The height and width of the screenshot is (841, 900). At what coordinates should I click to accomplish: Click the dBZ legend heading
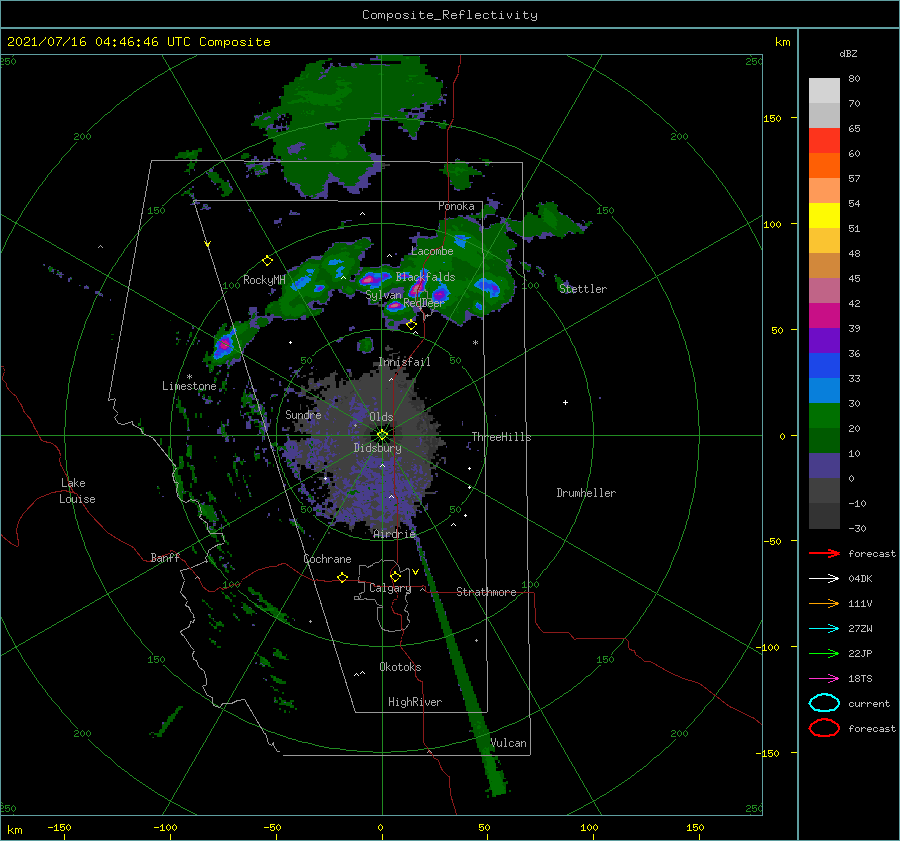848,53
